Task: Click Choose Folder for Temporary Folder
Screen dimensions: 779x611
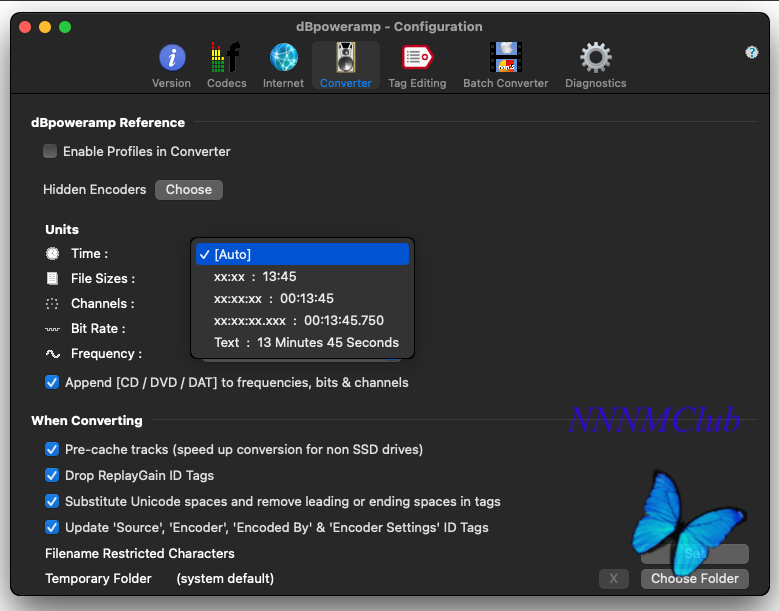Action: [x=695, y=579]
